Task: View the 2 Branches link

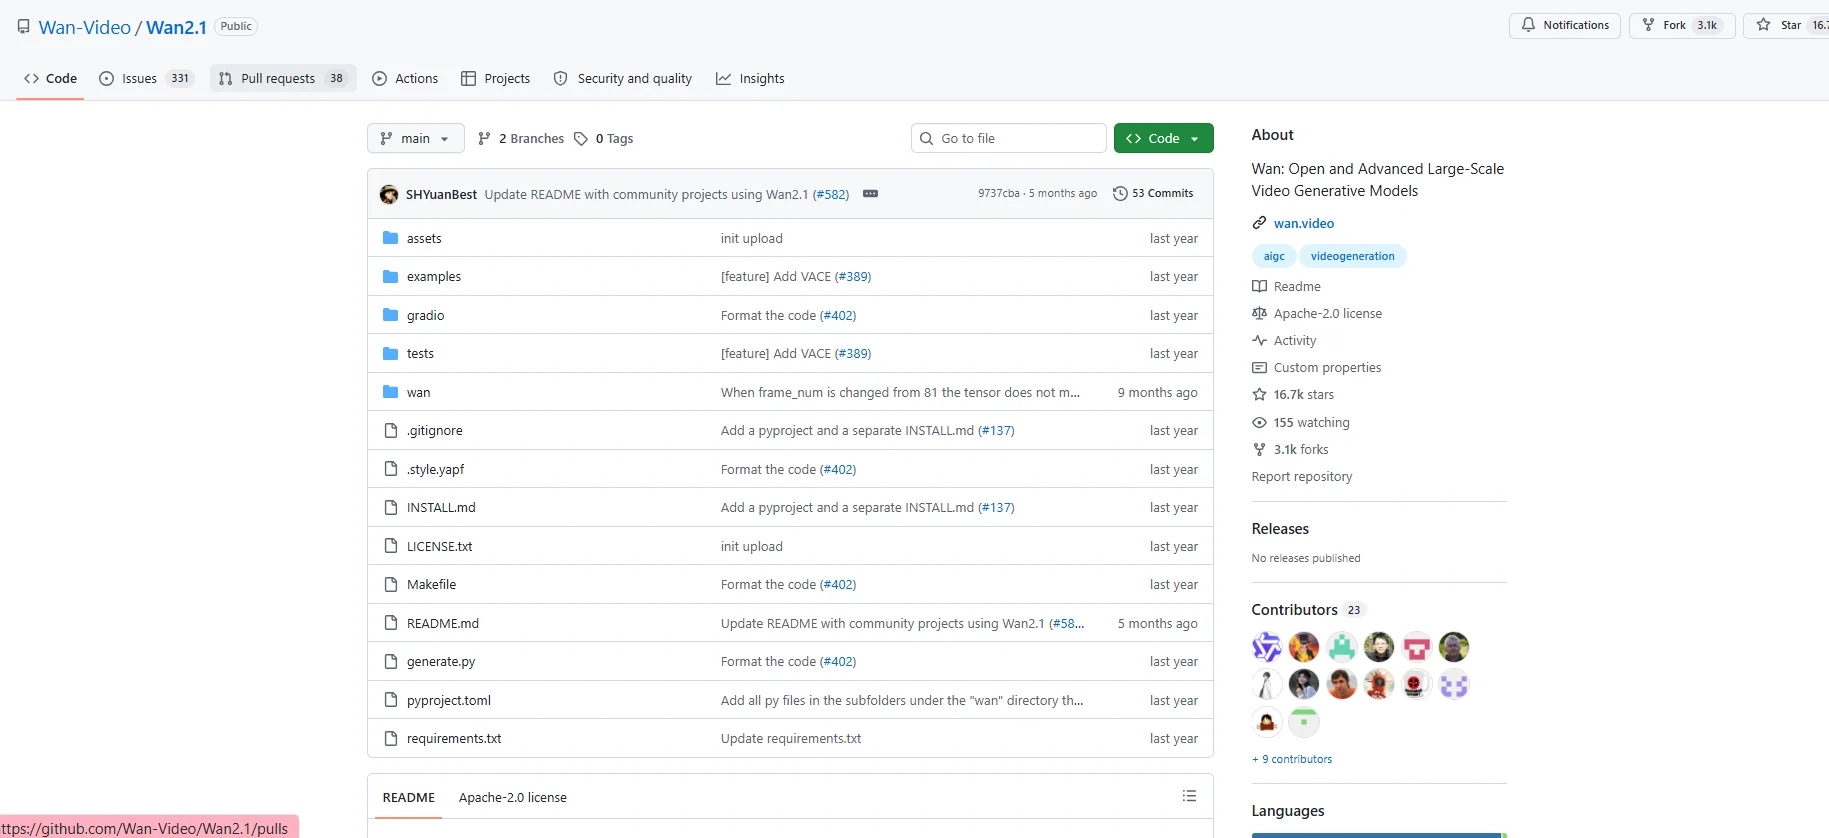Action: (521, 138)
